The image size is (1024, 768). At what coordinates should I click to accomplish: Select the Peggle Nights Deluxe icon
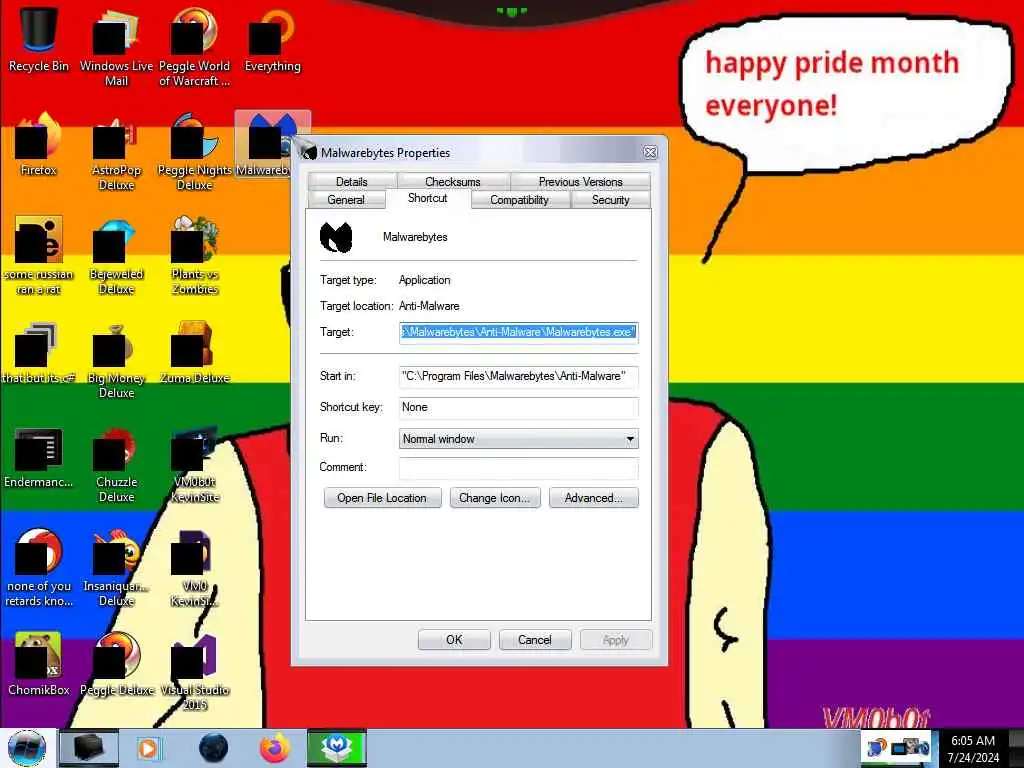coord(195,152)
